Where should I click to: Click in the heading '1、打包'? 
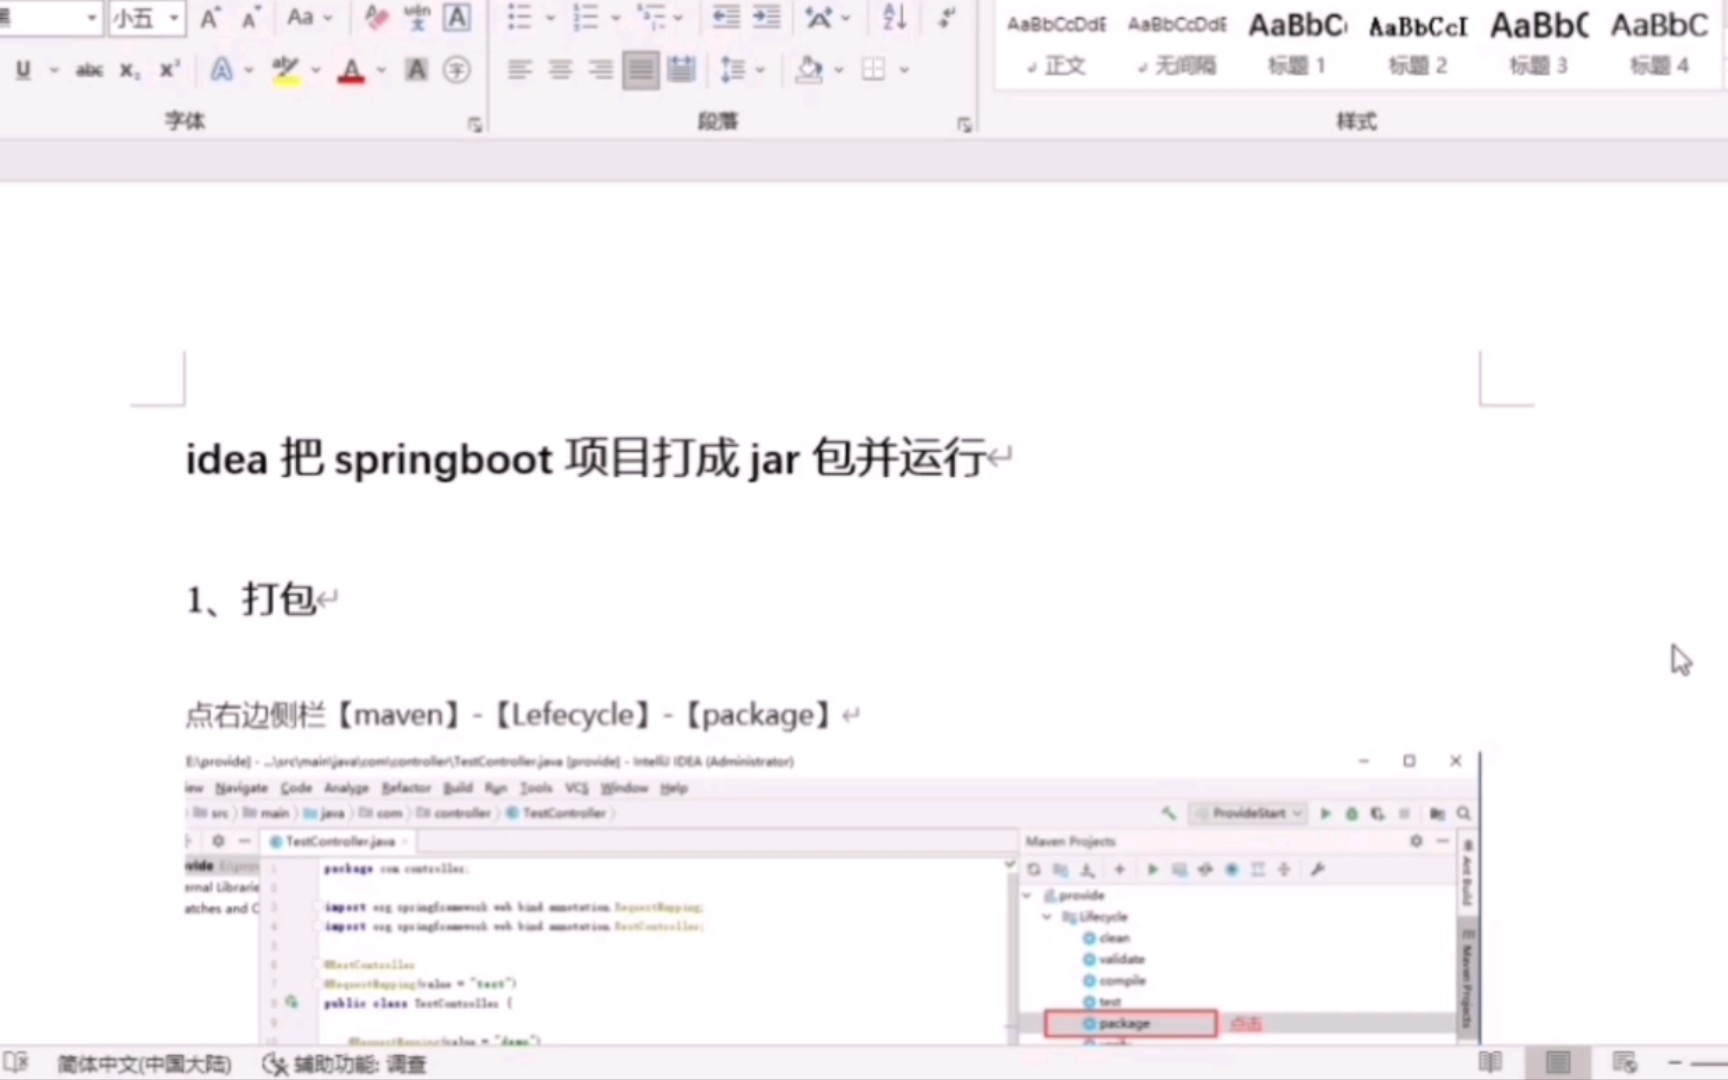click(251, 599)
